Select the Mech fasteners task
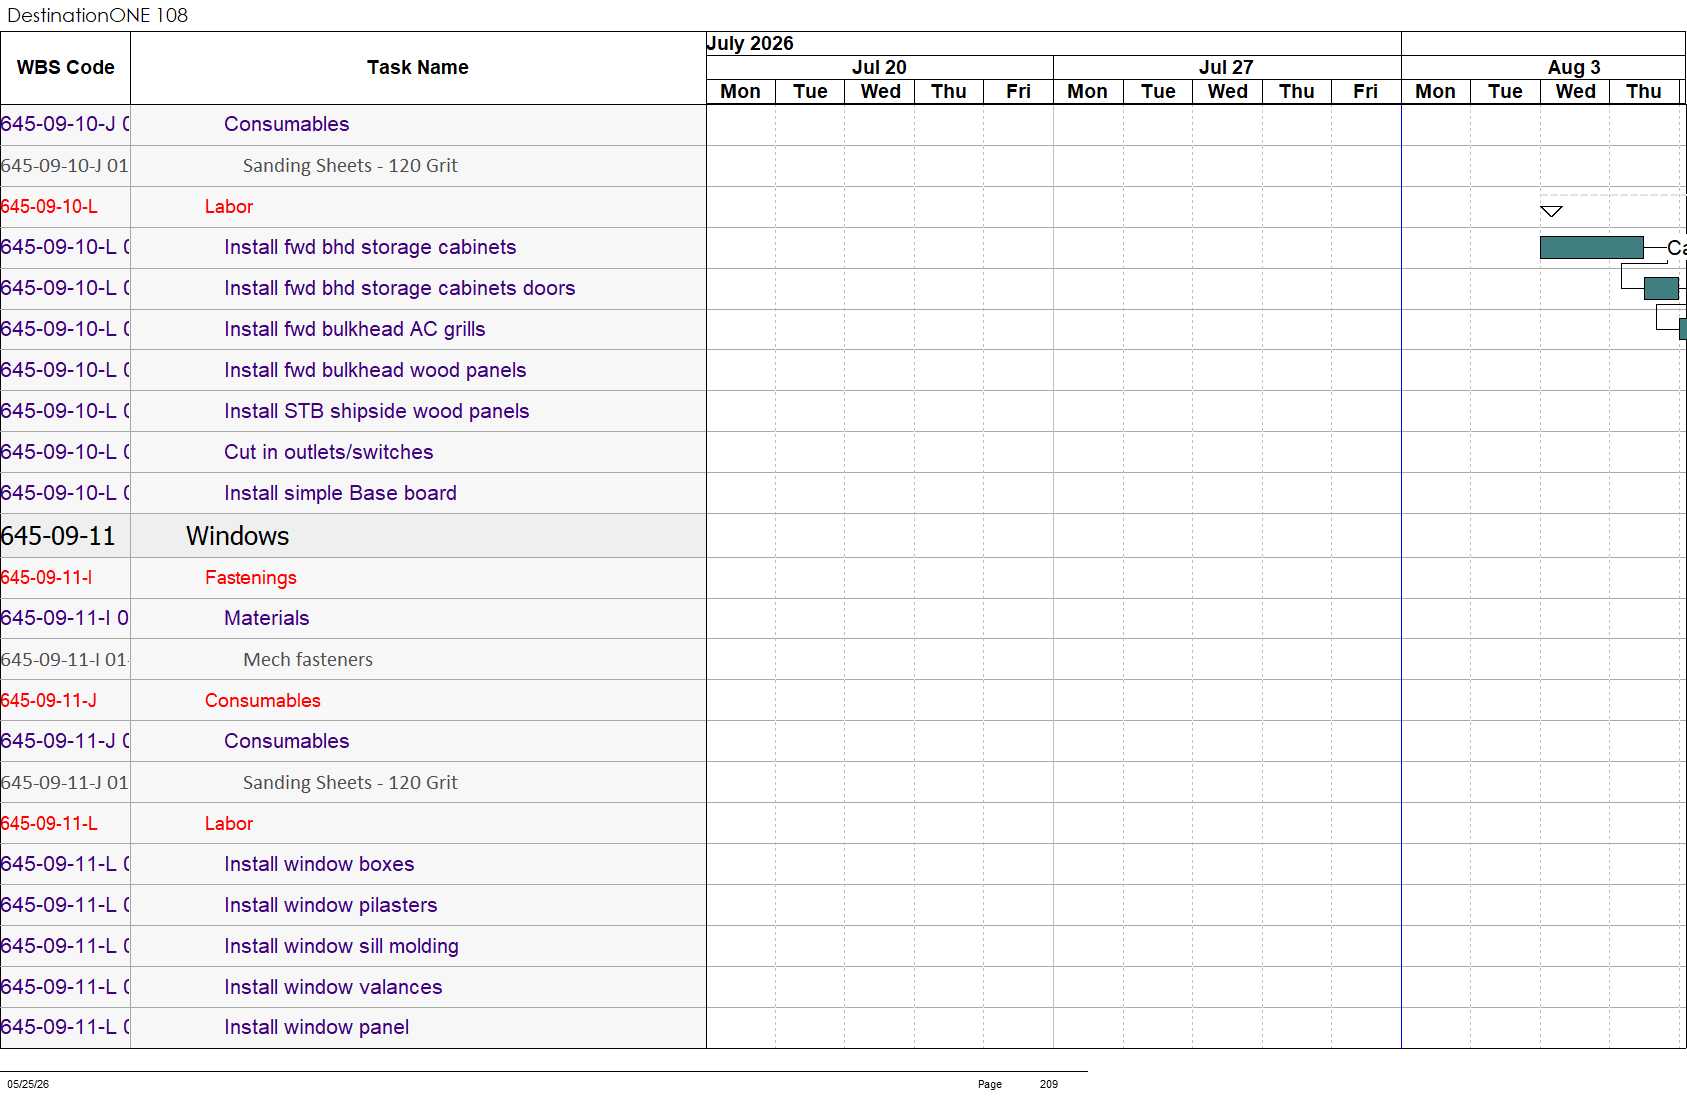Image resolution: width=1687 pixels, height=1097 pixels. (x=308, y=659)
